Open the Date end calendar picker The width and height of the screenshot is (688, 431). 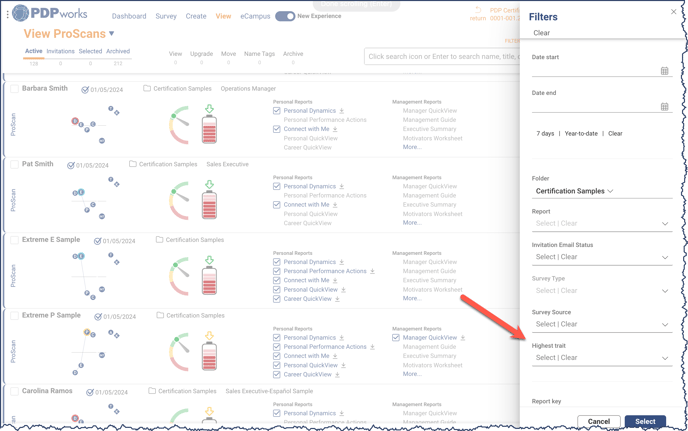pyautogui.click(x=664, y=107)
